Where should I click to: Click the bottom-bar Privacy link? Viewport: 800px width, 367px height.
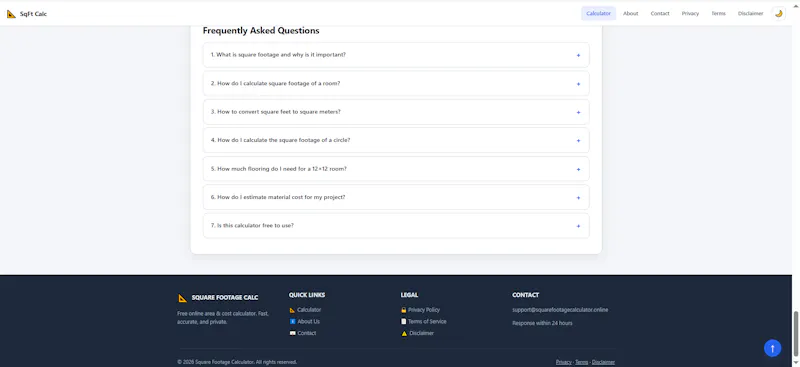point(563,362)
